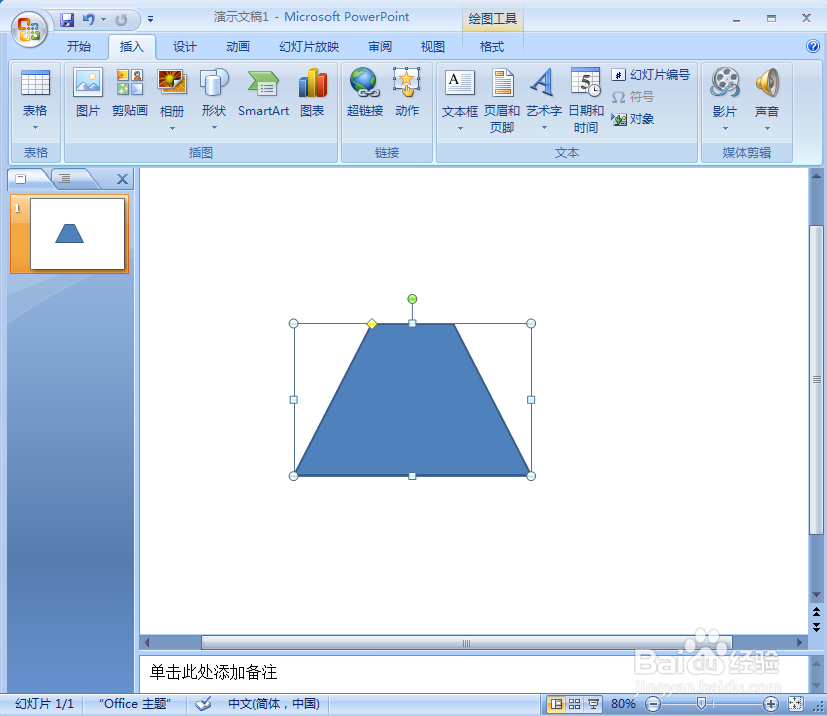Image resolution: width=827 pixels, height=716 pixels.
Task: Assign an action with 动作
Action: (407, 93)
